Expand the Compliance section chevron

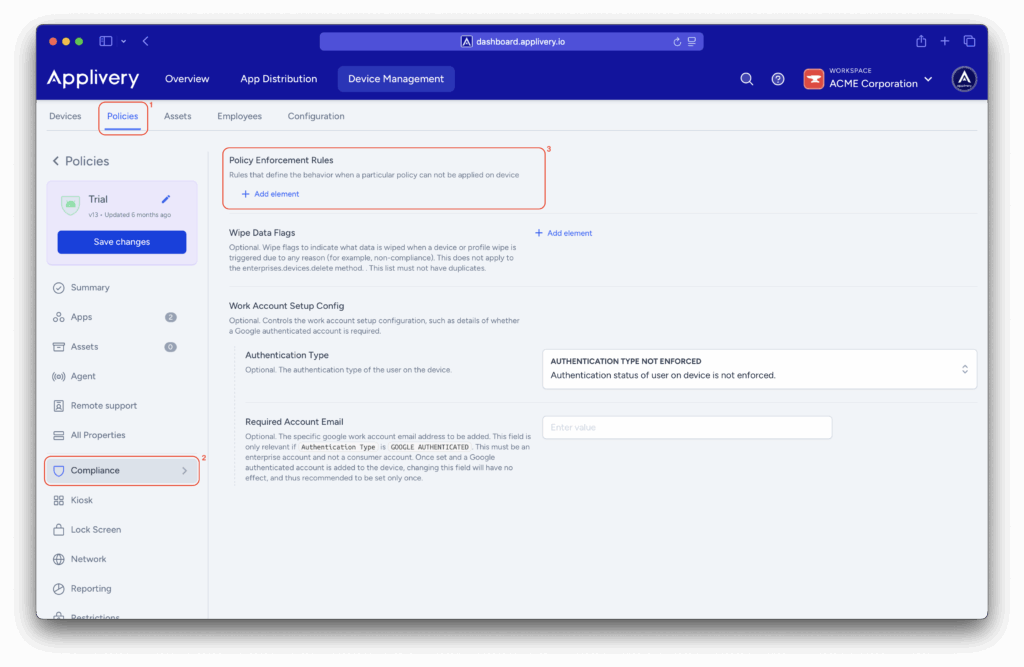[184, 471]
